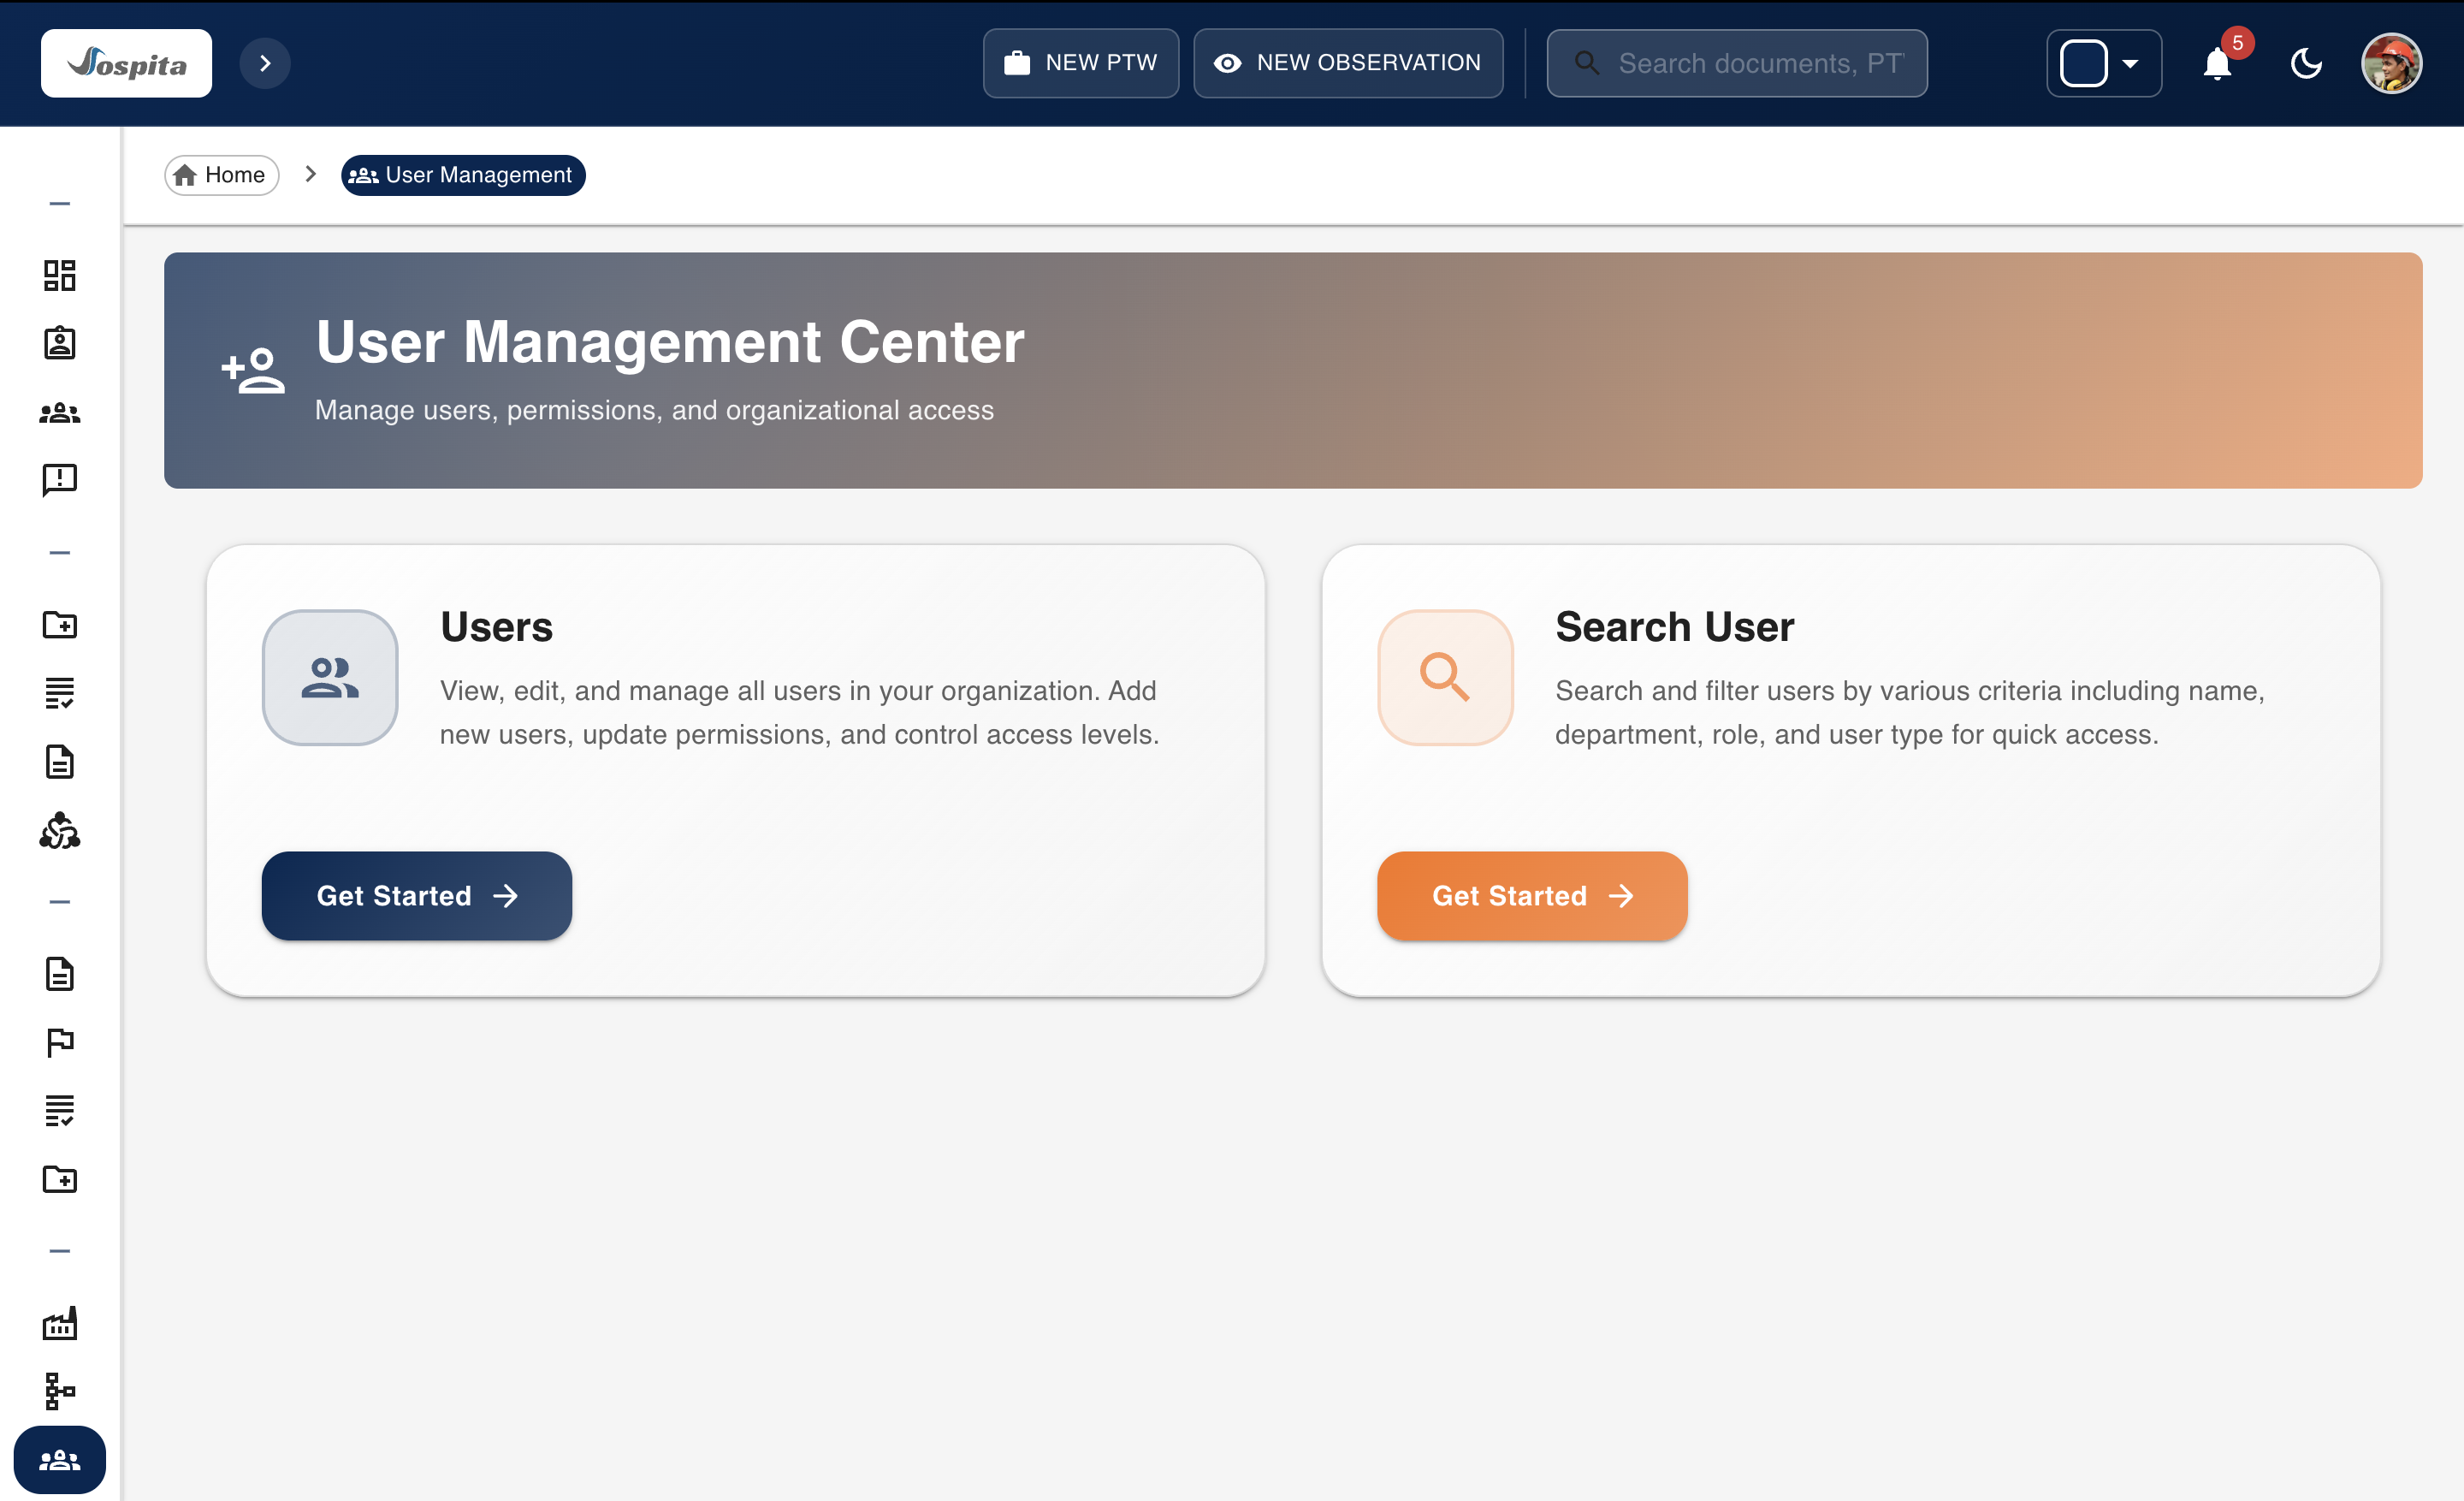Viewport: 2464px width, 1501px height.
Task: Click the NEW OBSERVATION button
Action: click(x=1347, y=64)
